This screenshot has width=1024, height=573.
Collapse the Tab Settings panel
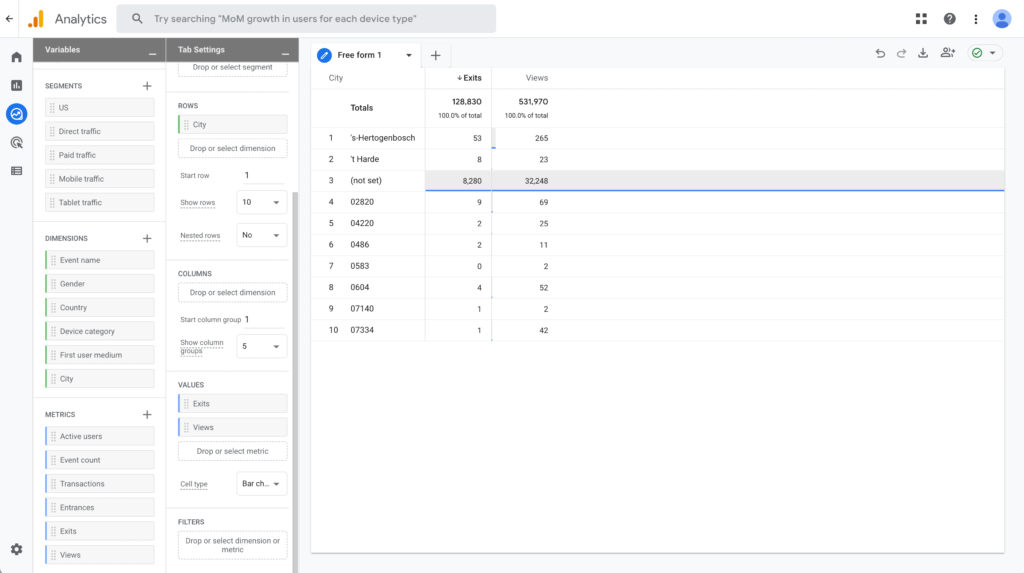point(285,51)
